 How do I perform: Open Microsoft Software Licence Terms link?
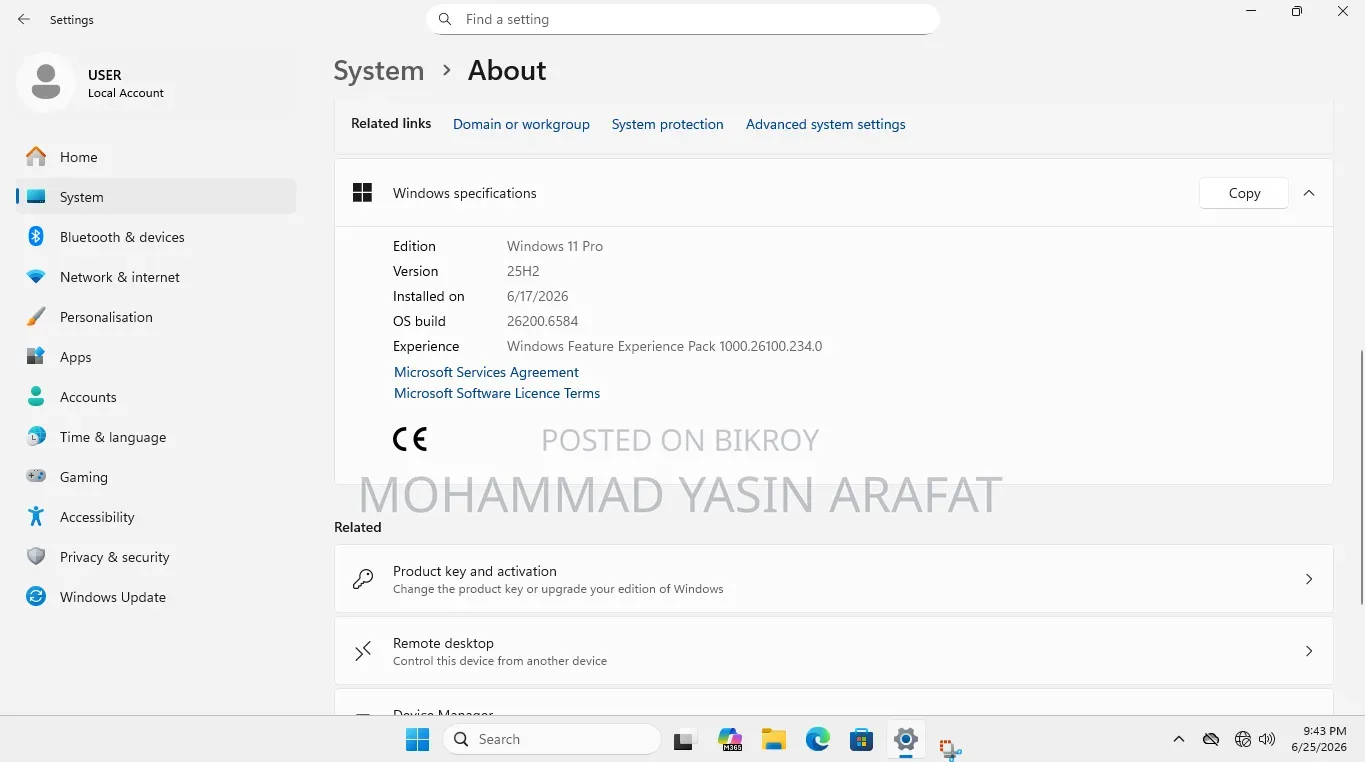click(497, 393)
